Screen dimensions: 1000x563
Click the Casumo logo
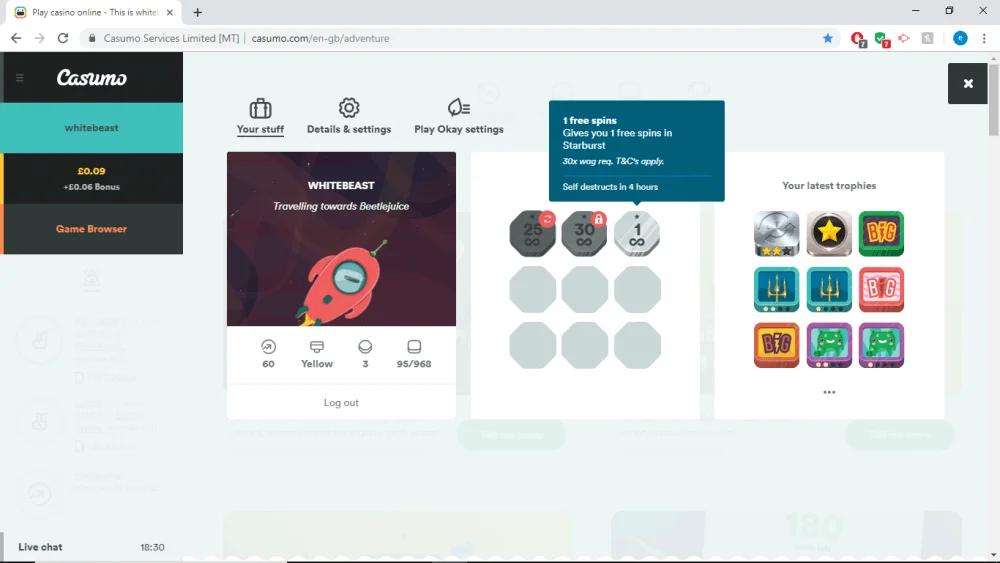click(x=92, y=78)
